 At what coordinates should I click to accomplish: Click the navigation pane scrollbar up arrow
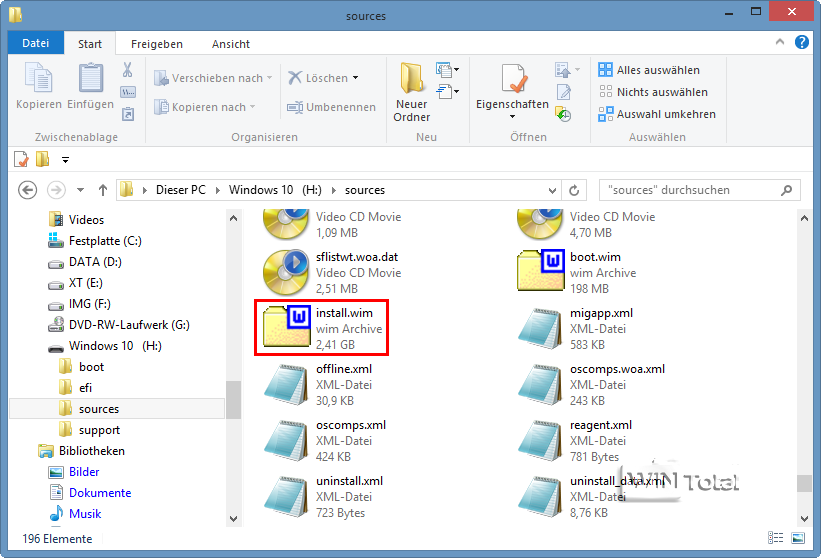click(234, 218)
